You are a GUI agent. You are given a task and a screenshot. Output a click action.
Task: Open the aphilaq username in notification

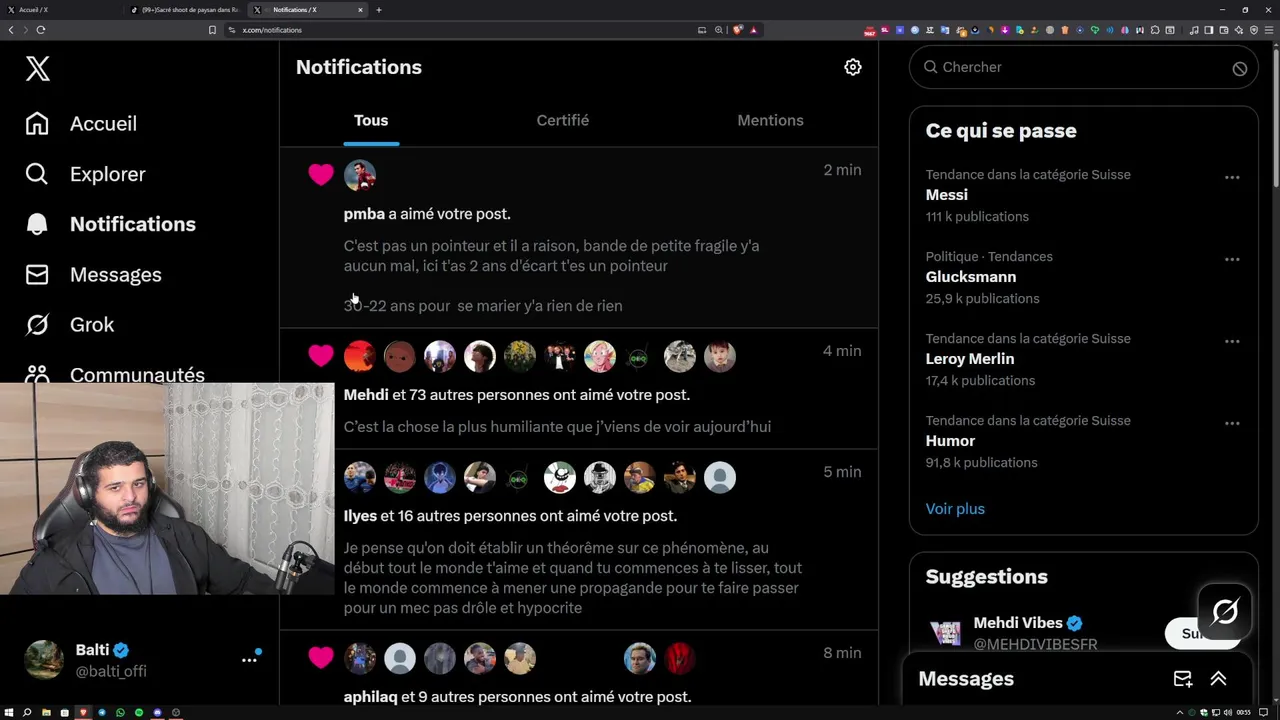coord(370,697)
